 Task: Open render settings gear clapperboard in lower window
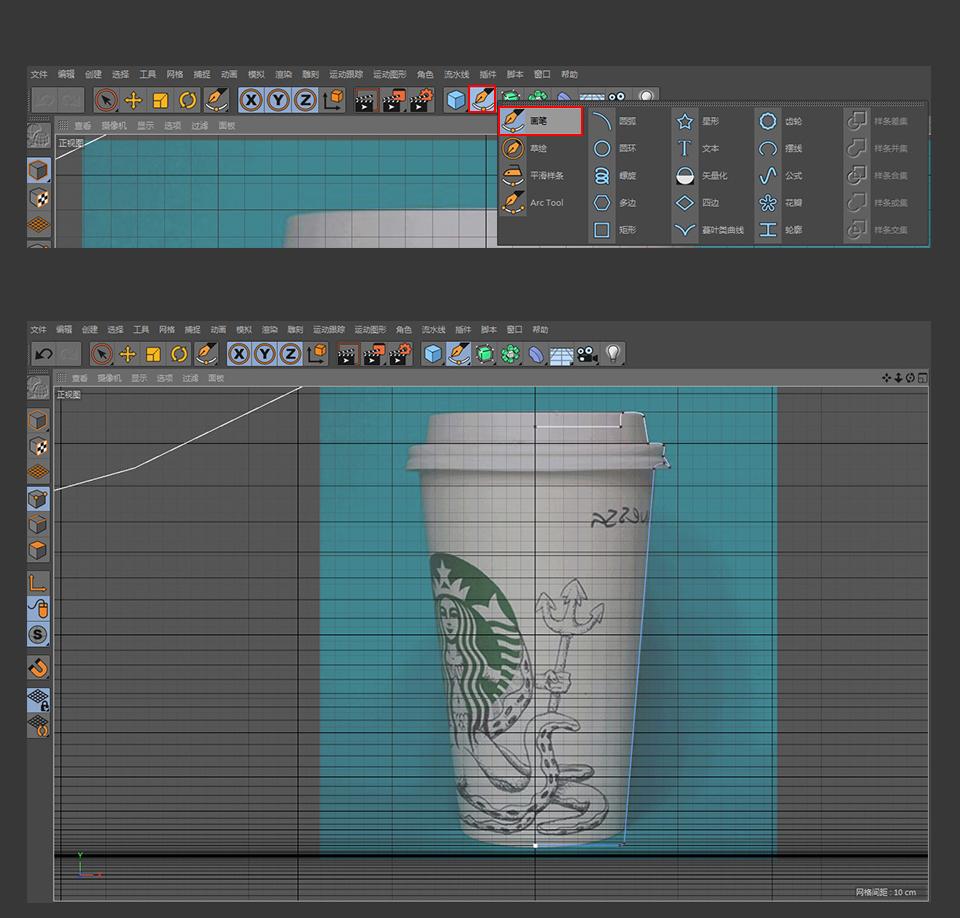click(x=400, y=354)
